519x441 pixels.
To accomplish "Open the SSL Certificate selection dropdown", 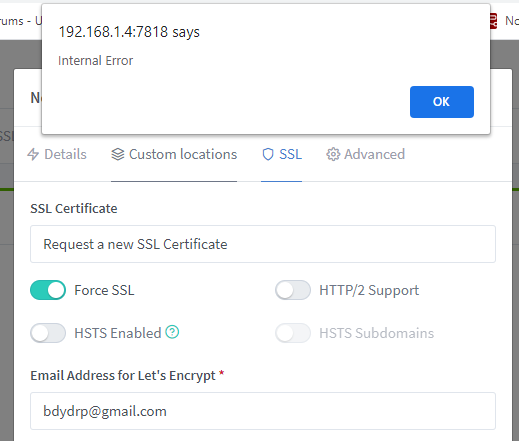I will point(263,244).
